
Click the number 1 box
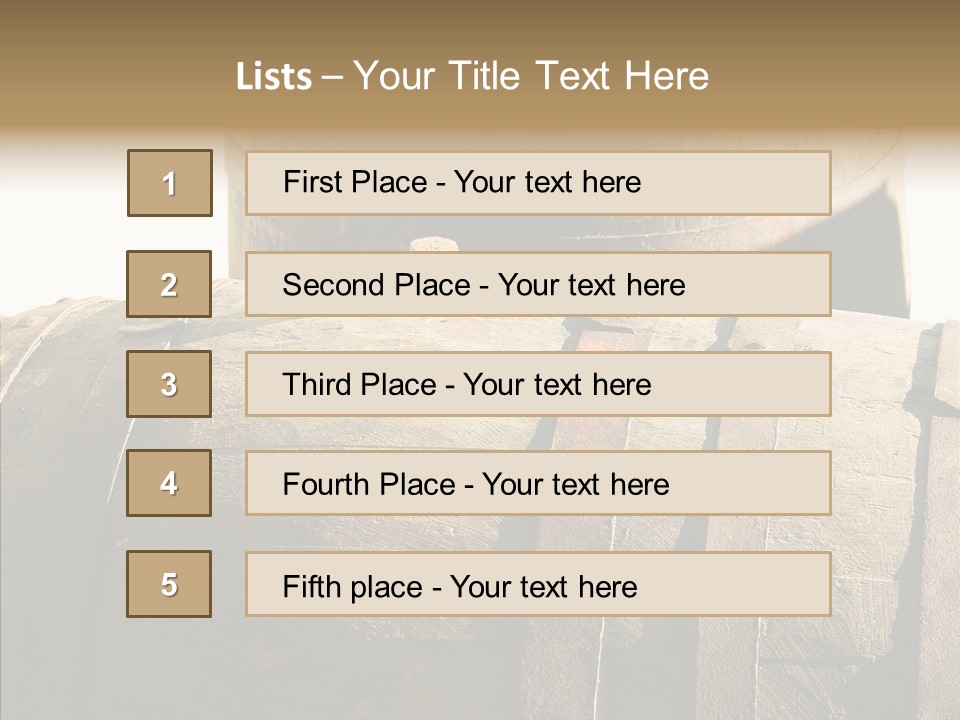point(170,183)
